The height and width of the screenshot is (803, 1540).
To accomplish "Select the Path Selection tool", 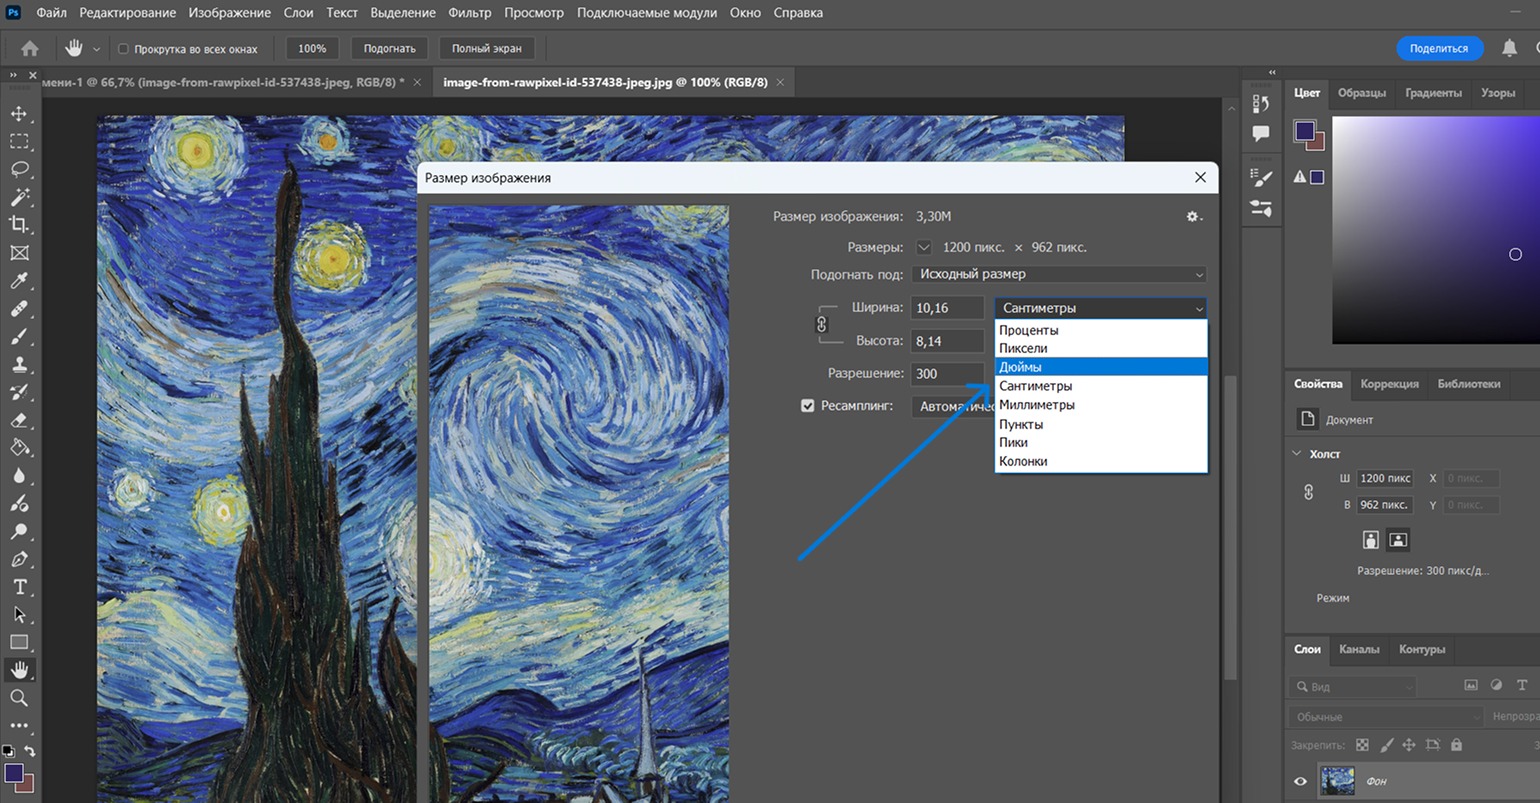I will point(19,615).
